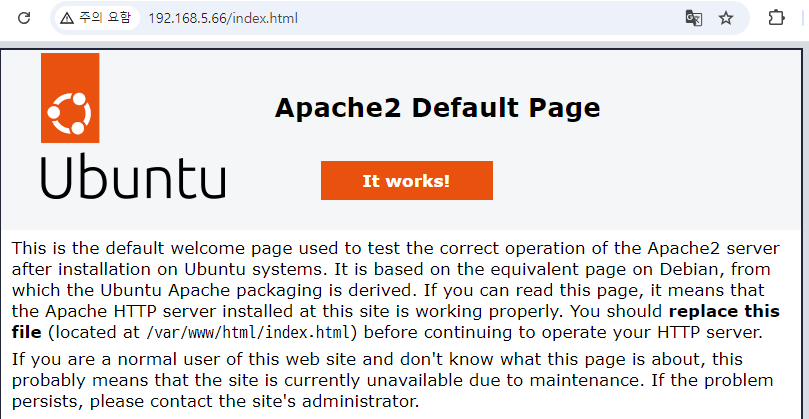Image resolution: width=809 pixels, height=419 pixels.
Task: Reload the page with the refresh icon
Action: click(x=24, y=18)
